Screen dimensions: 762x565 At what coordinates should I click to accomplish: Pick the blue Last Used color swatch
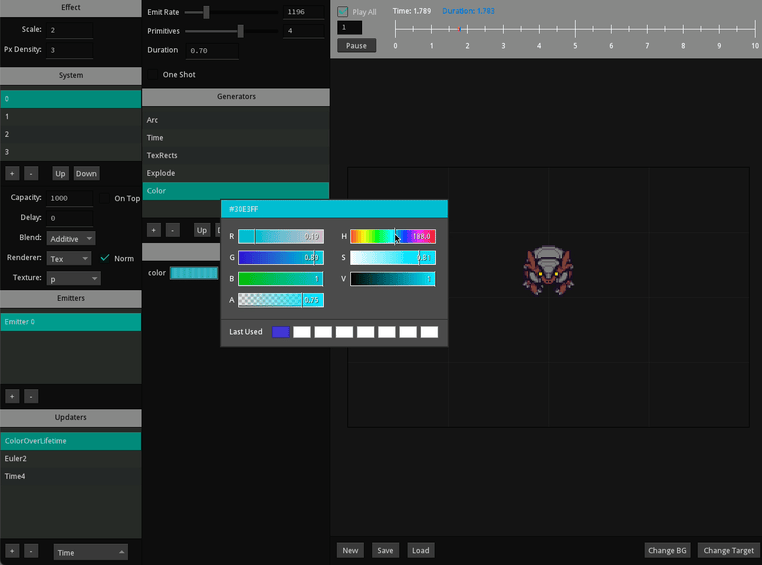[280, 332]
